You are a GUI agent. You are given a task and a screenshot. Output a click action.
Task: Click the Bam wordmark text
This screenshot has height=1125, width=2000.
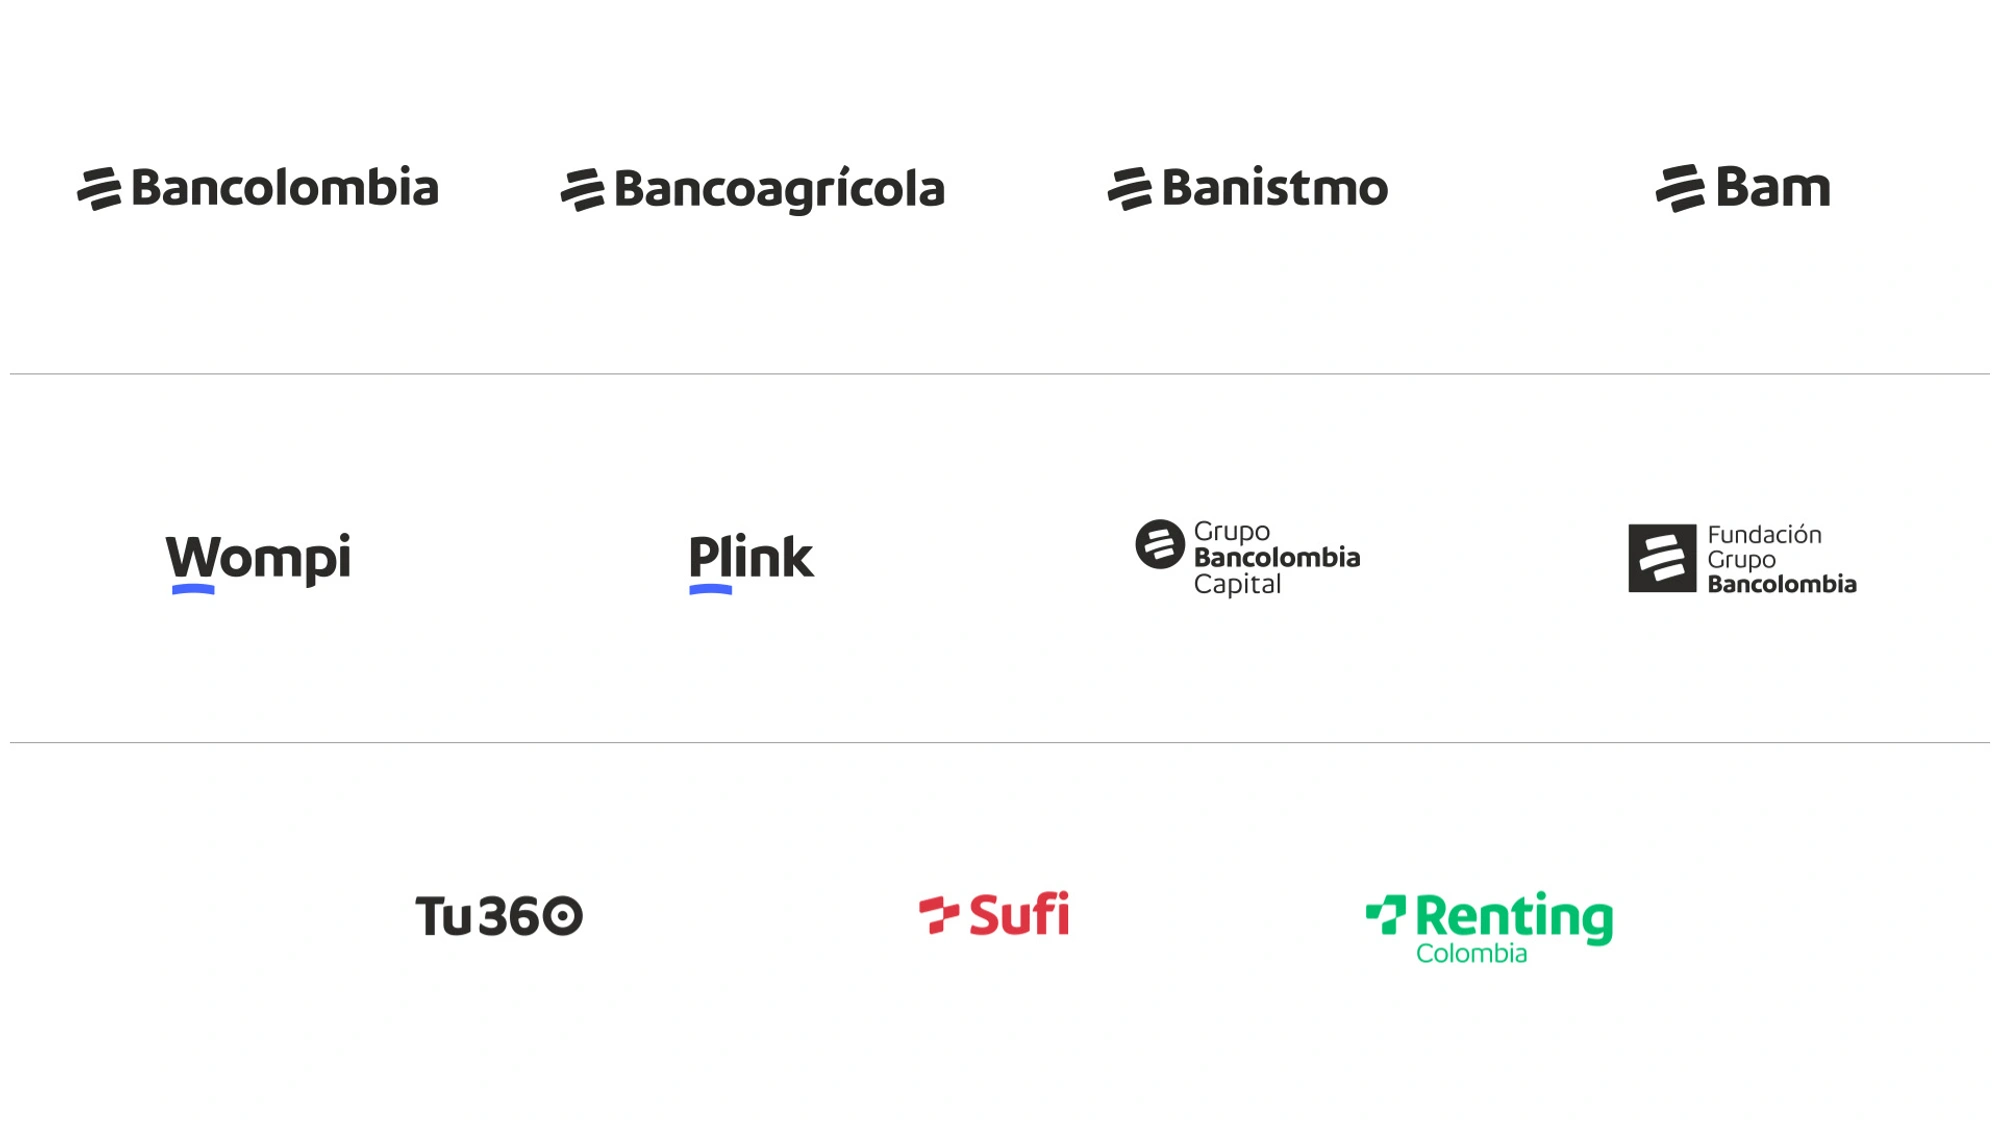pyautogui.click(x=1773, y=188)
